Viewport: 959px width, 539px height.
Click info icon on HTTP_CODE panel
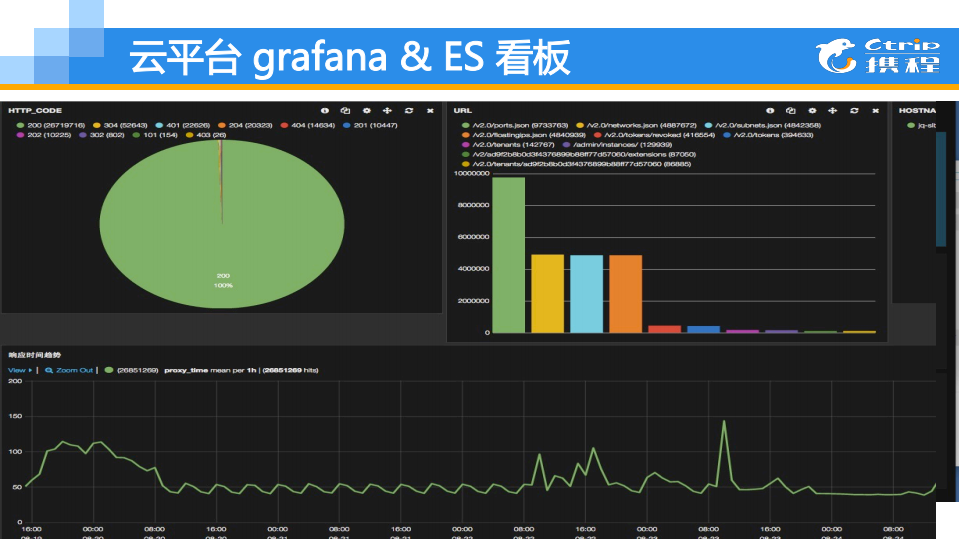pos(324,110)
